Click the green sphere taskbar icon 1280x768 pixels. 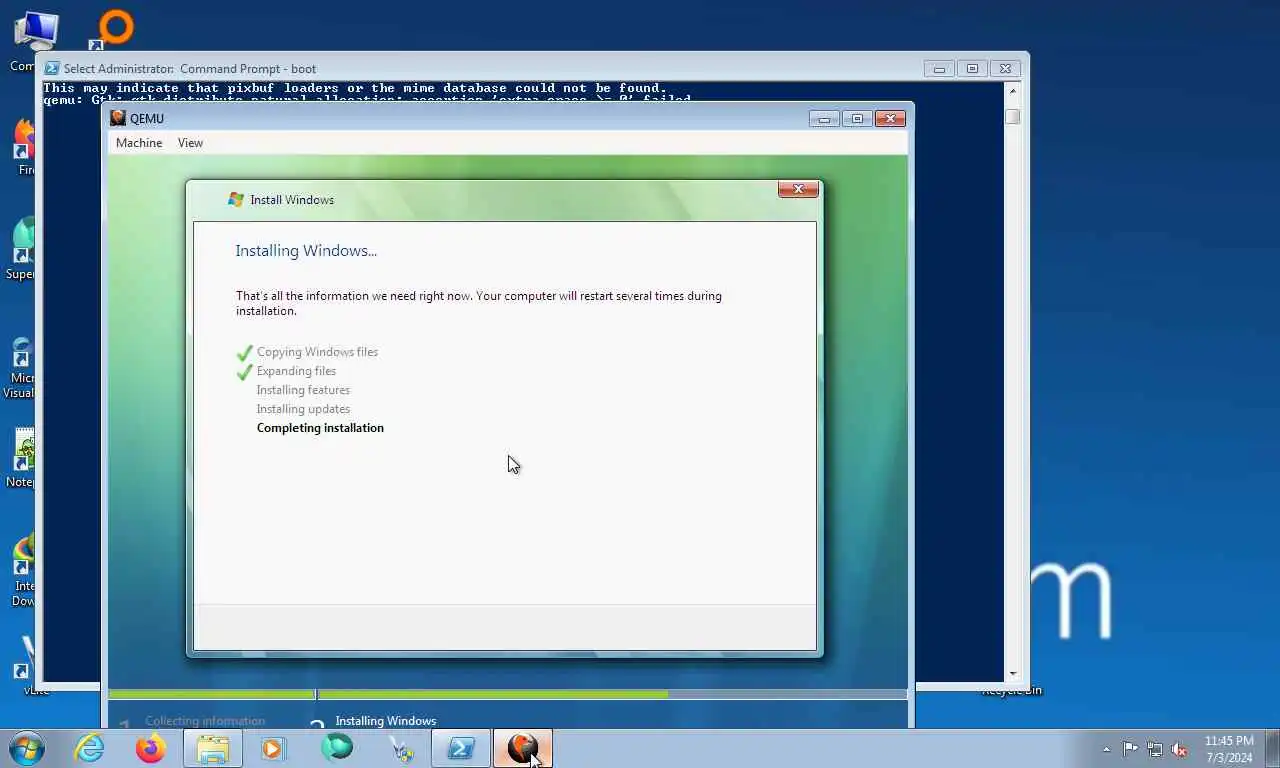tap(337, 748)
